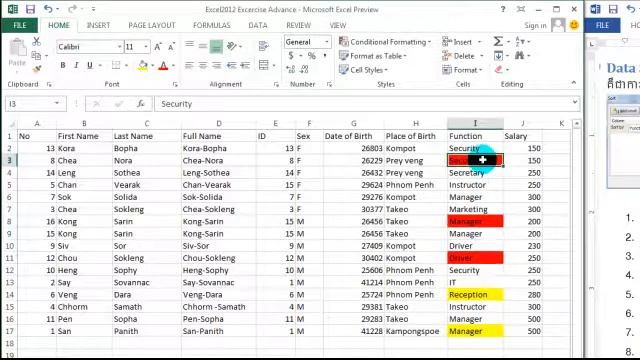Click the Increase Indent icon
The image size is (640, 360).
[x=245, y=65]
